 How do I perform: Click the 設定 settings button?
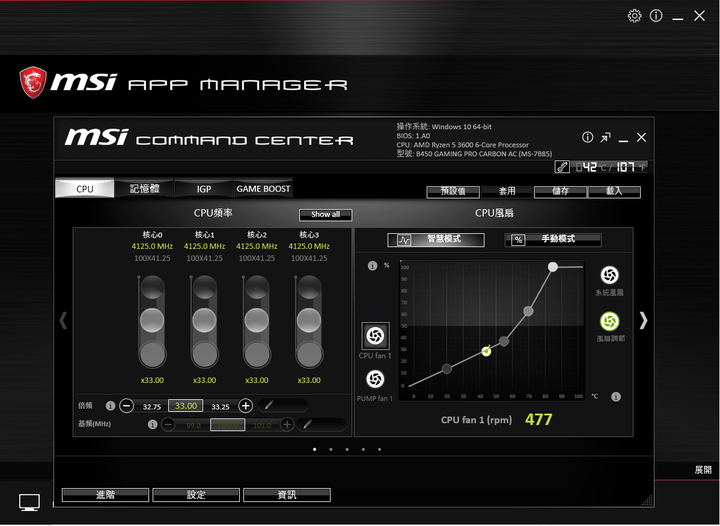click(x=196, y=495)
